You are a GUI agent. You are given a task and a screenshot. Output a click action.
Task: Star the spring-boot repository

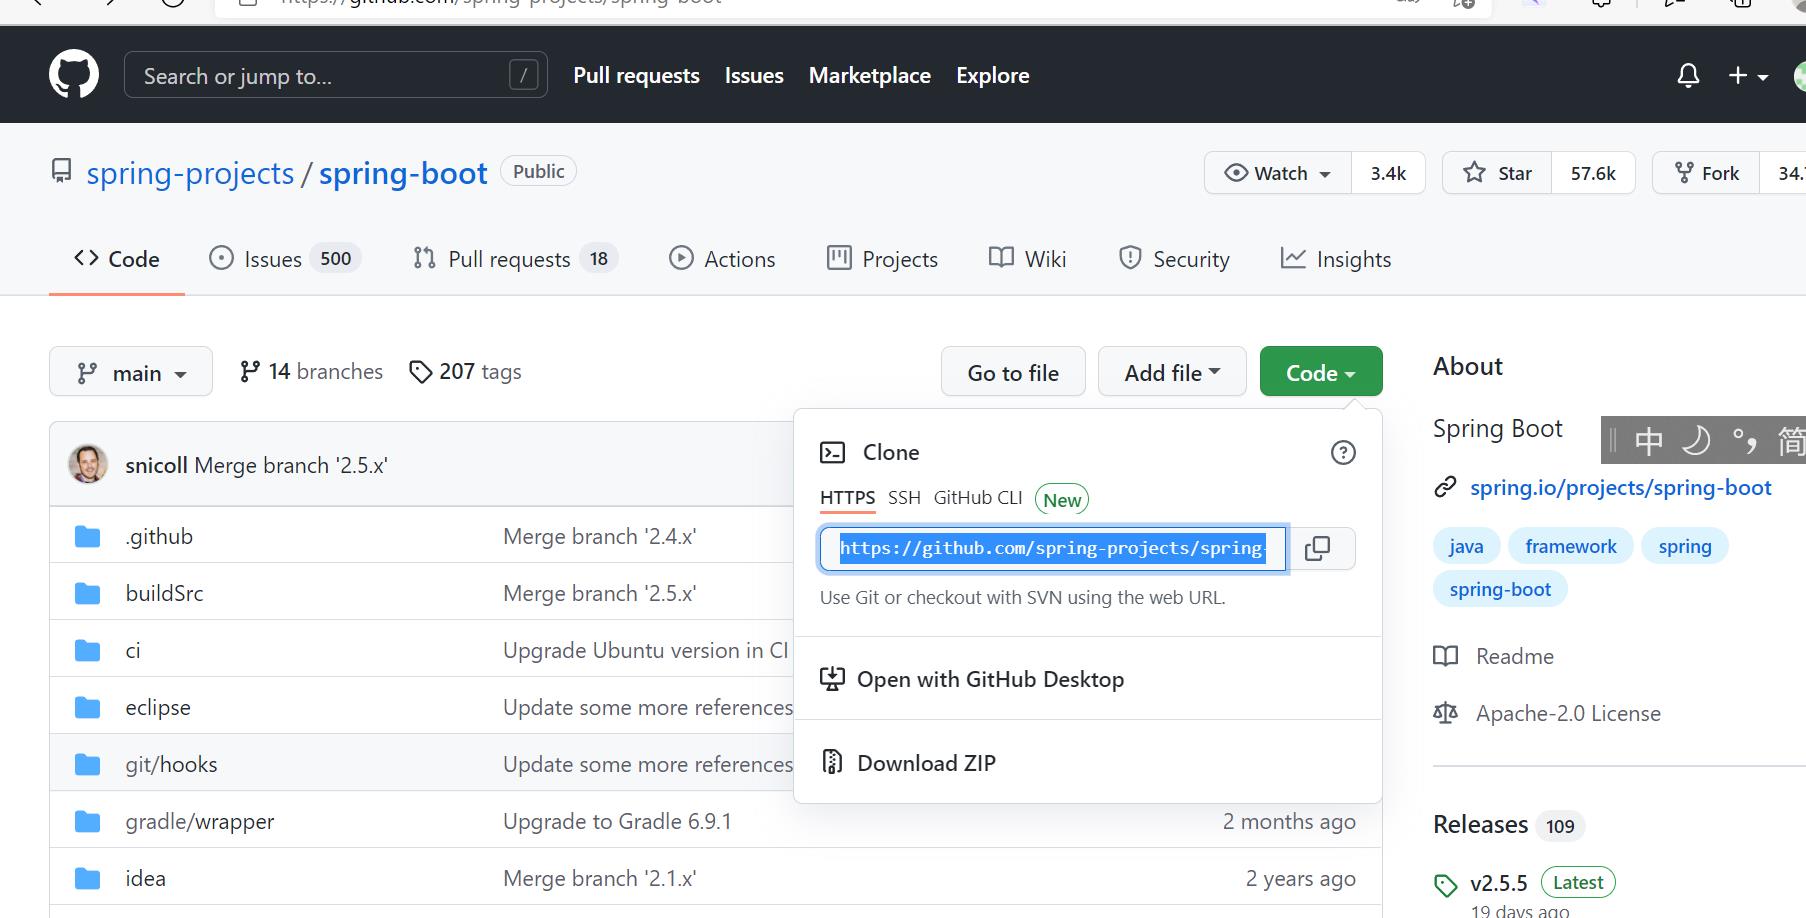pos(1497,173)
